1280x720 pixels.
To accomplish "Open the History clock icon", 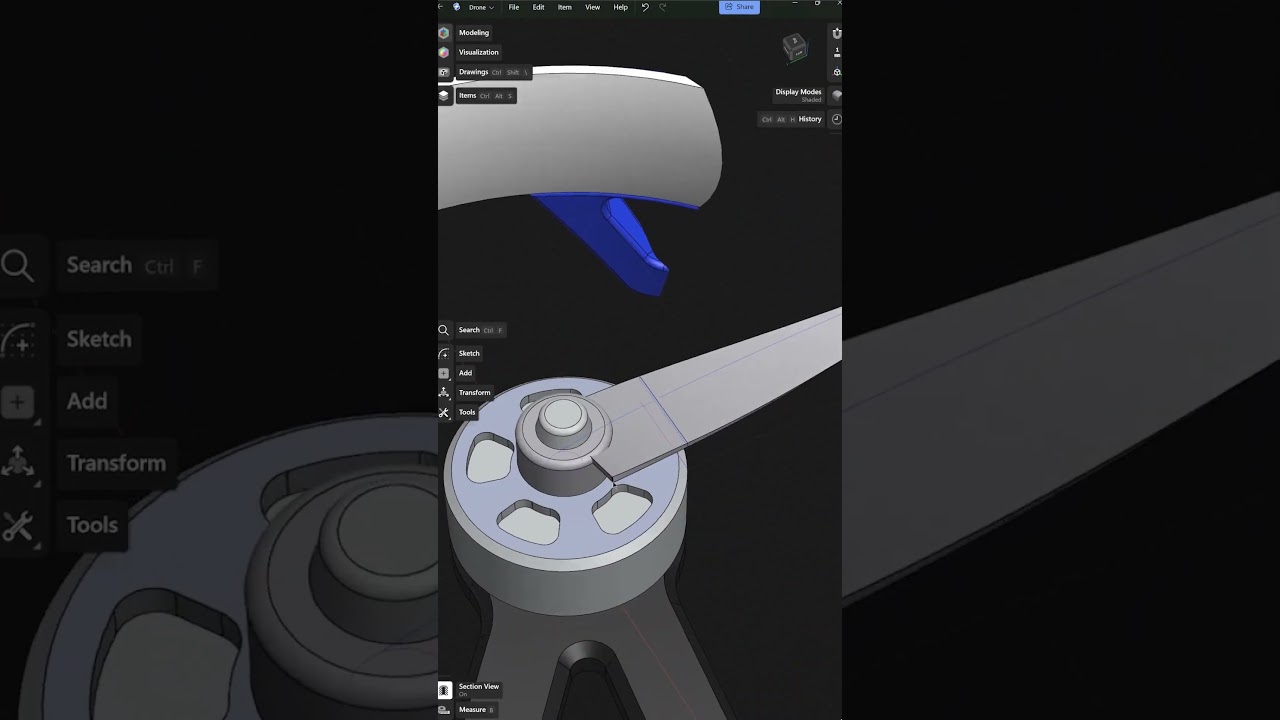I will point(836,119).
